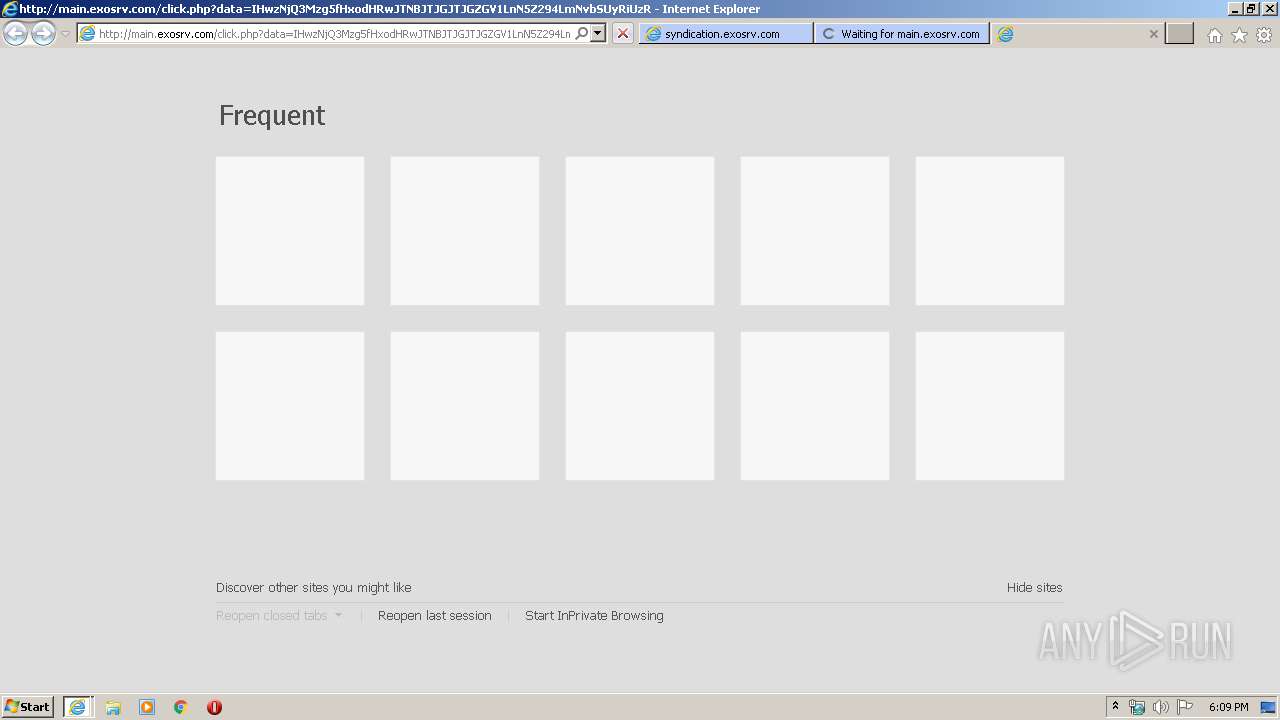
Task: Click Internet Explorer taskbar icon
Action: [78, 707]
